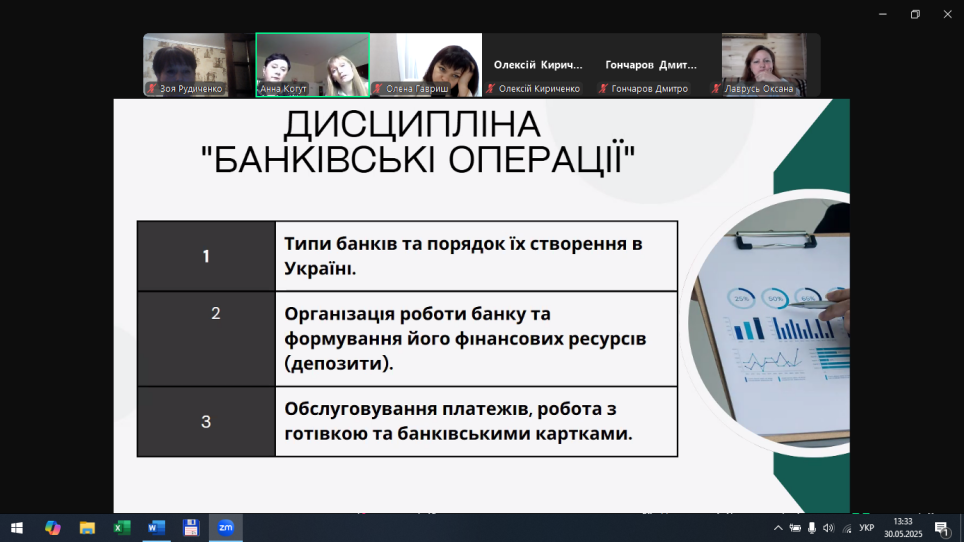Open the clock and calendar flyout
This screenshot has height=542, width=964.
(x=903, y=527)
